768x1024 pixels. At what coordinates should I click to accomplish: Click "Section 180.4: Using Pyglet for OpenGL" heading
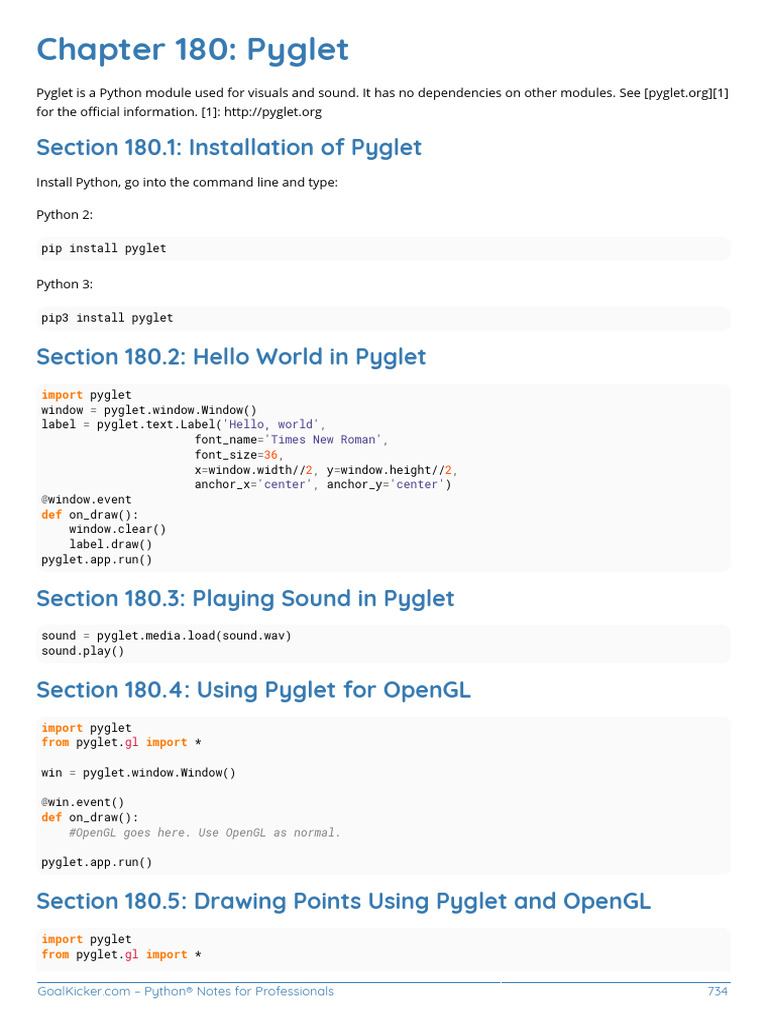tap(253, 690)
